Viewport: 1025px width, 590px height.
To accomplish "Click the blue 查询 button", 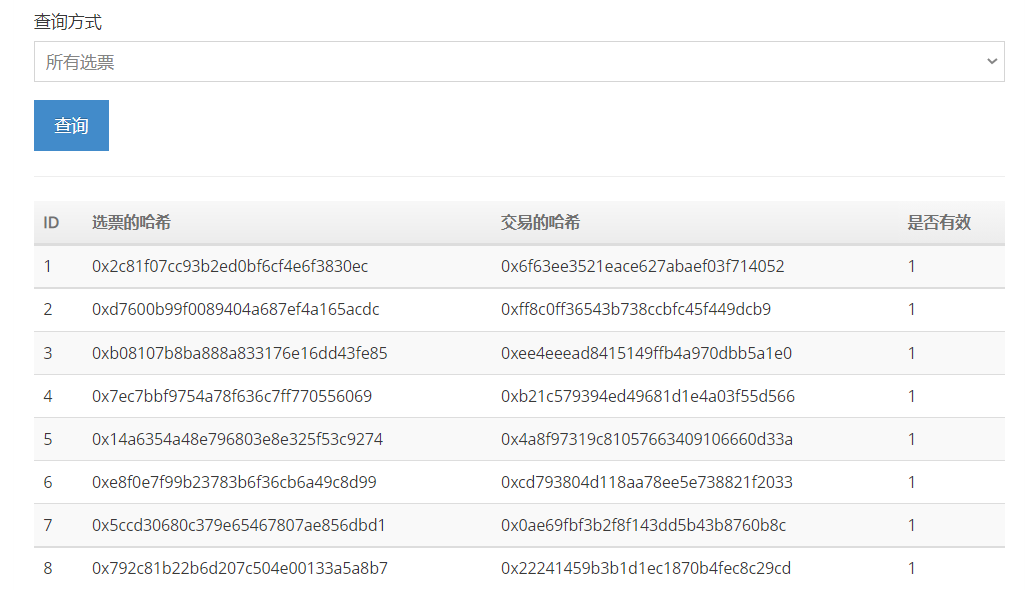I will 71,125.
